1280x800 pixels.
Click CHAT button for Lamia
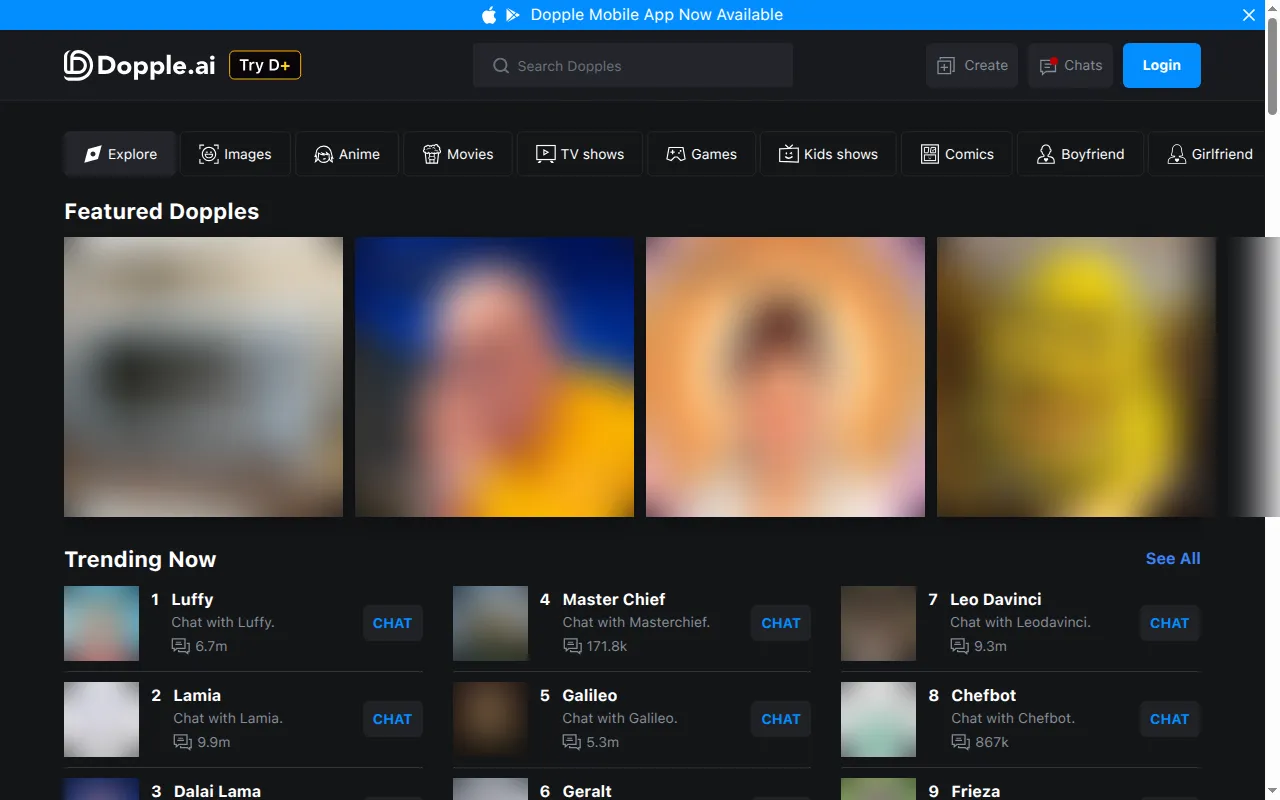[x=392, y=719]
